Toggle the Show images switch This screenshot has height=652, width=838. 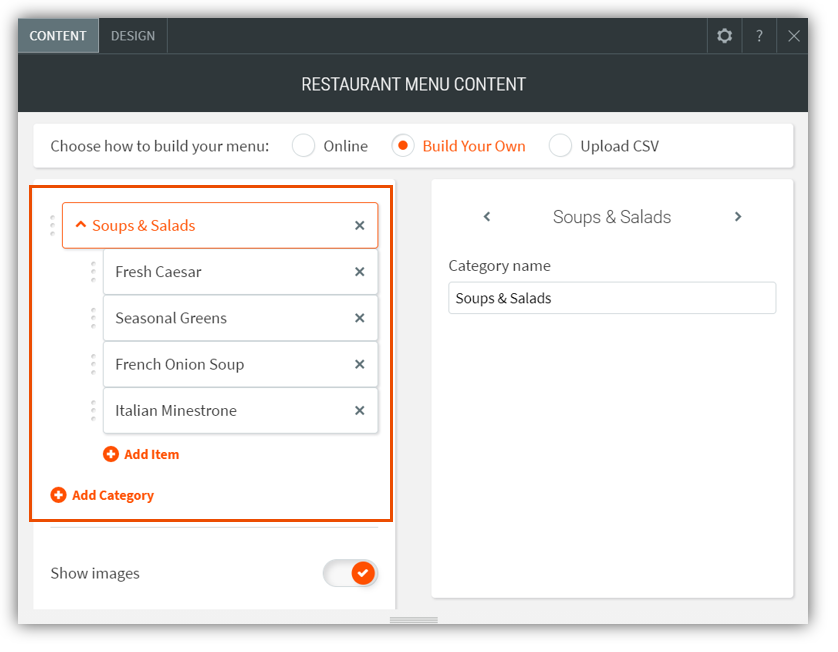tap(350, 573)
